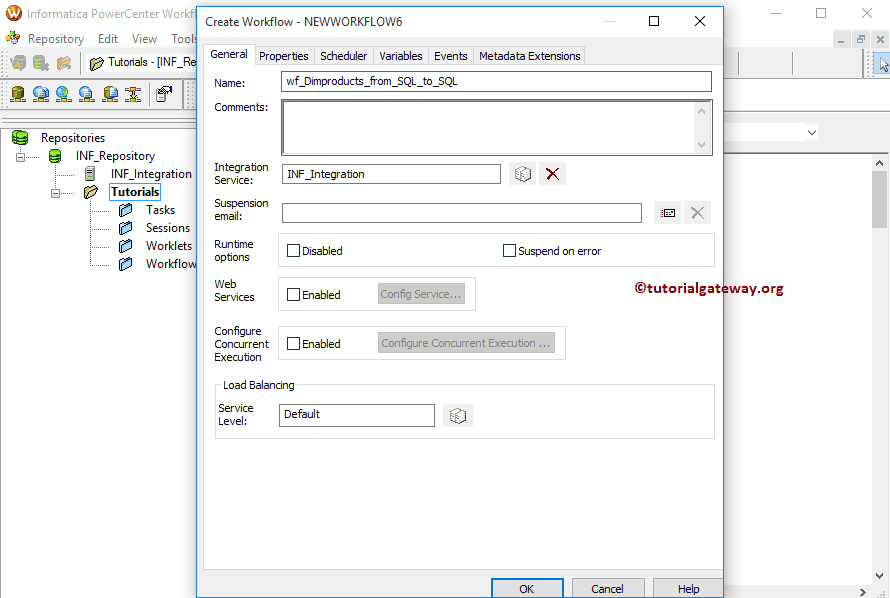
Task: Click the yellow down-arrow connection toolbar icon
Action: click(x=133, y=94)
